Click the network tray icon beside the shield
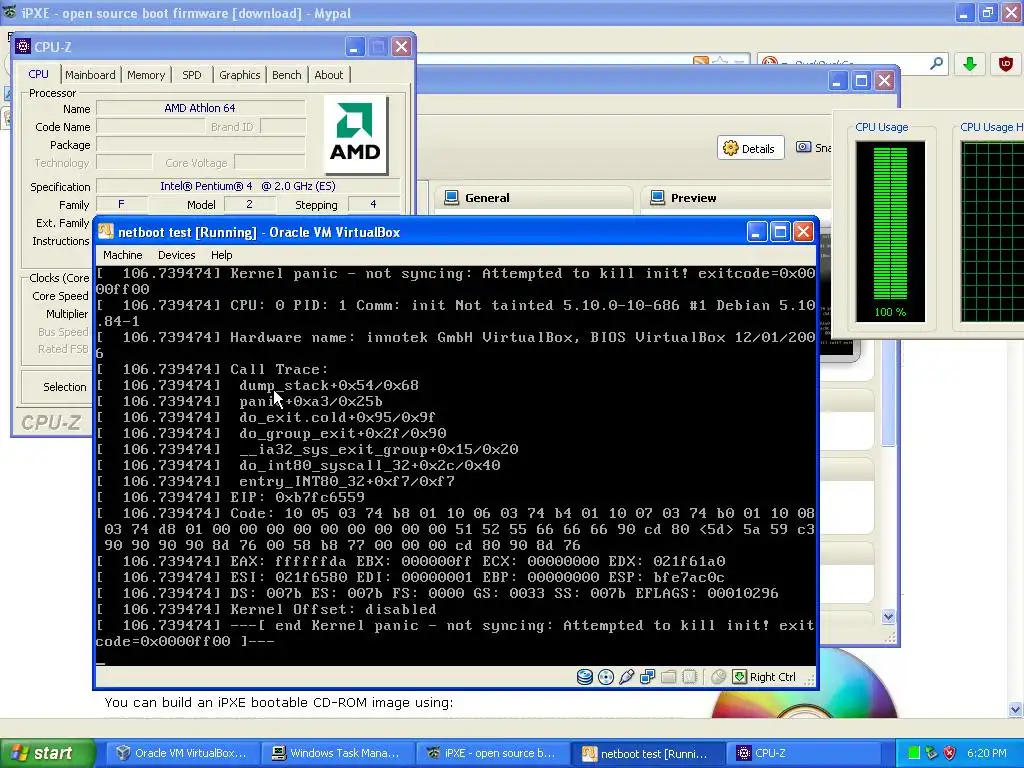Viewport: 1024px width, 768px height. tap(932, 753)
